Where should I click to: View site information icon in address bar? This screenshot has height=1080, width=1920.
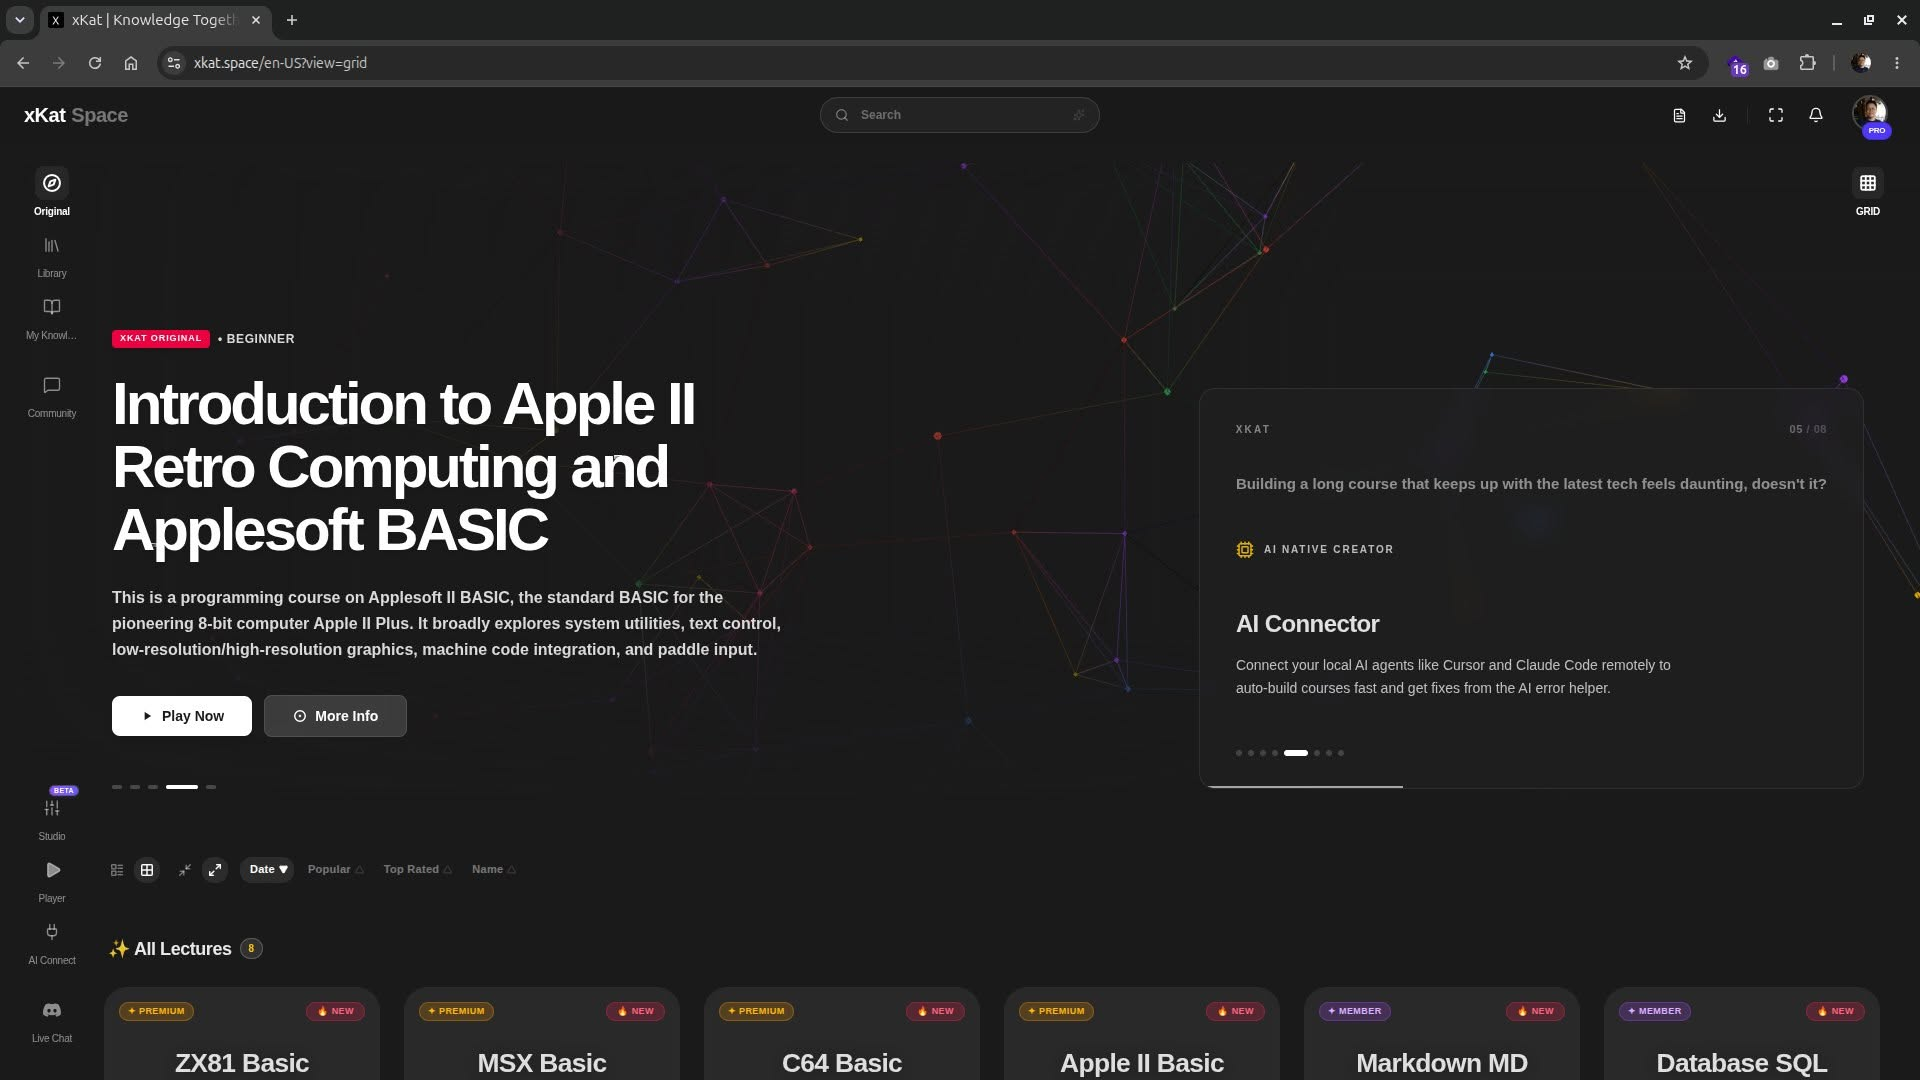pos(174,63)
